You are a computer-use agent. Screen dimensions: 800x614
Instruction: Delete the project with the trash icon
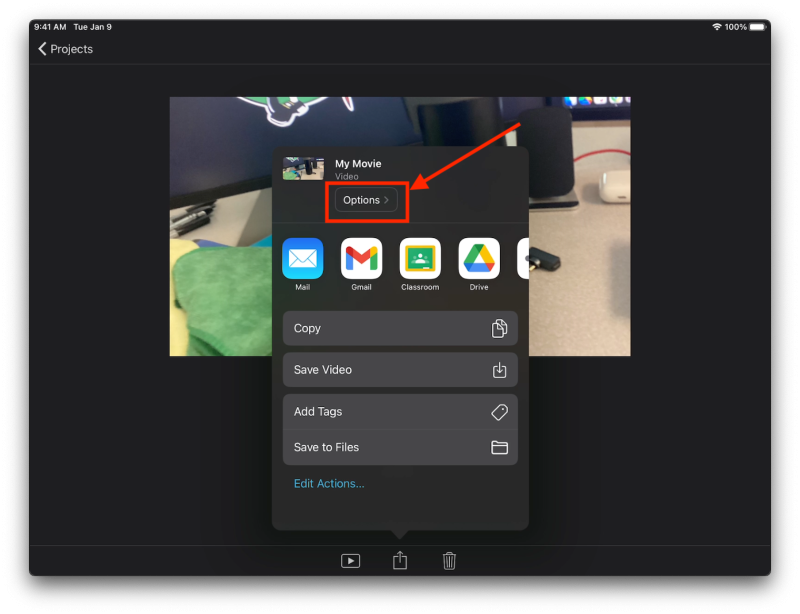point(450,561)
